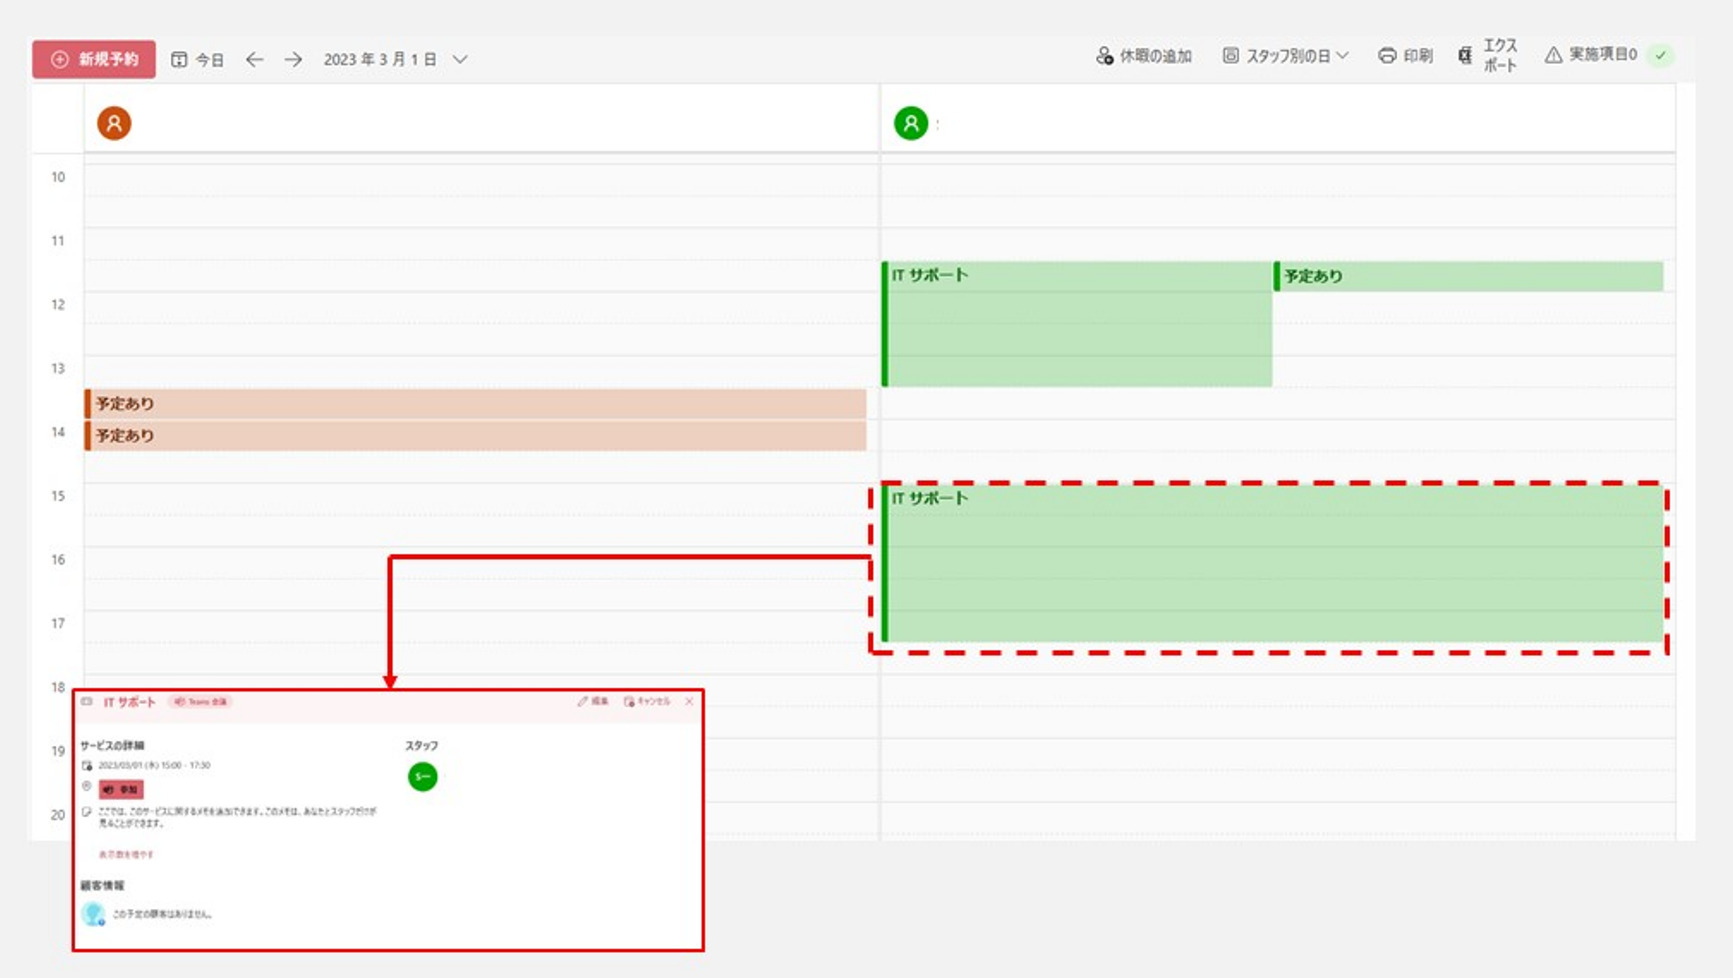Open the 2023年3月1日 date dropdown

coord(460,58)
